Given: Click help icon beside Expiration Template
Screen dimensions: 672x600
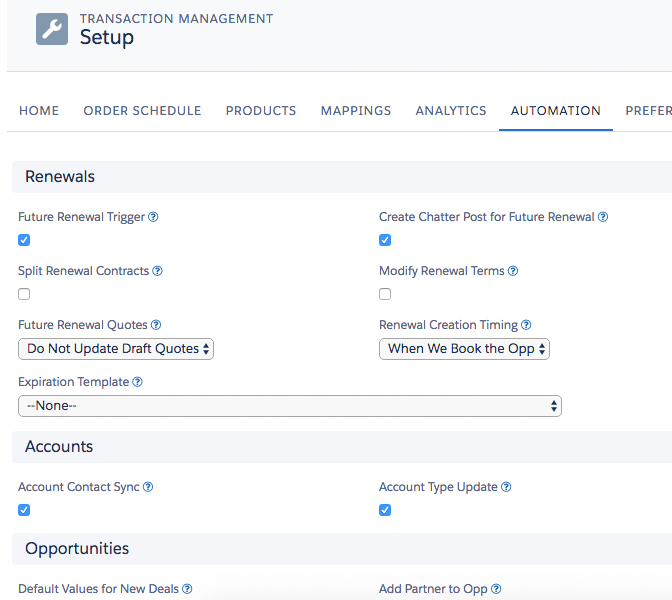Looking at the screenshot, I should tap(137, 382).
